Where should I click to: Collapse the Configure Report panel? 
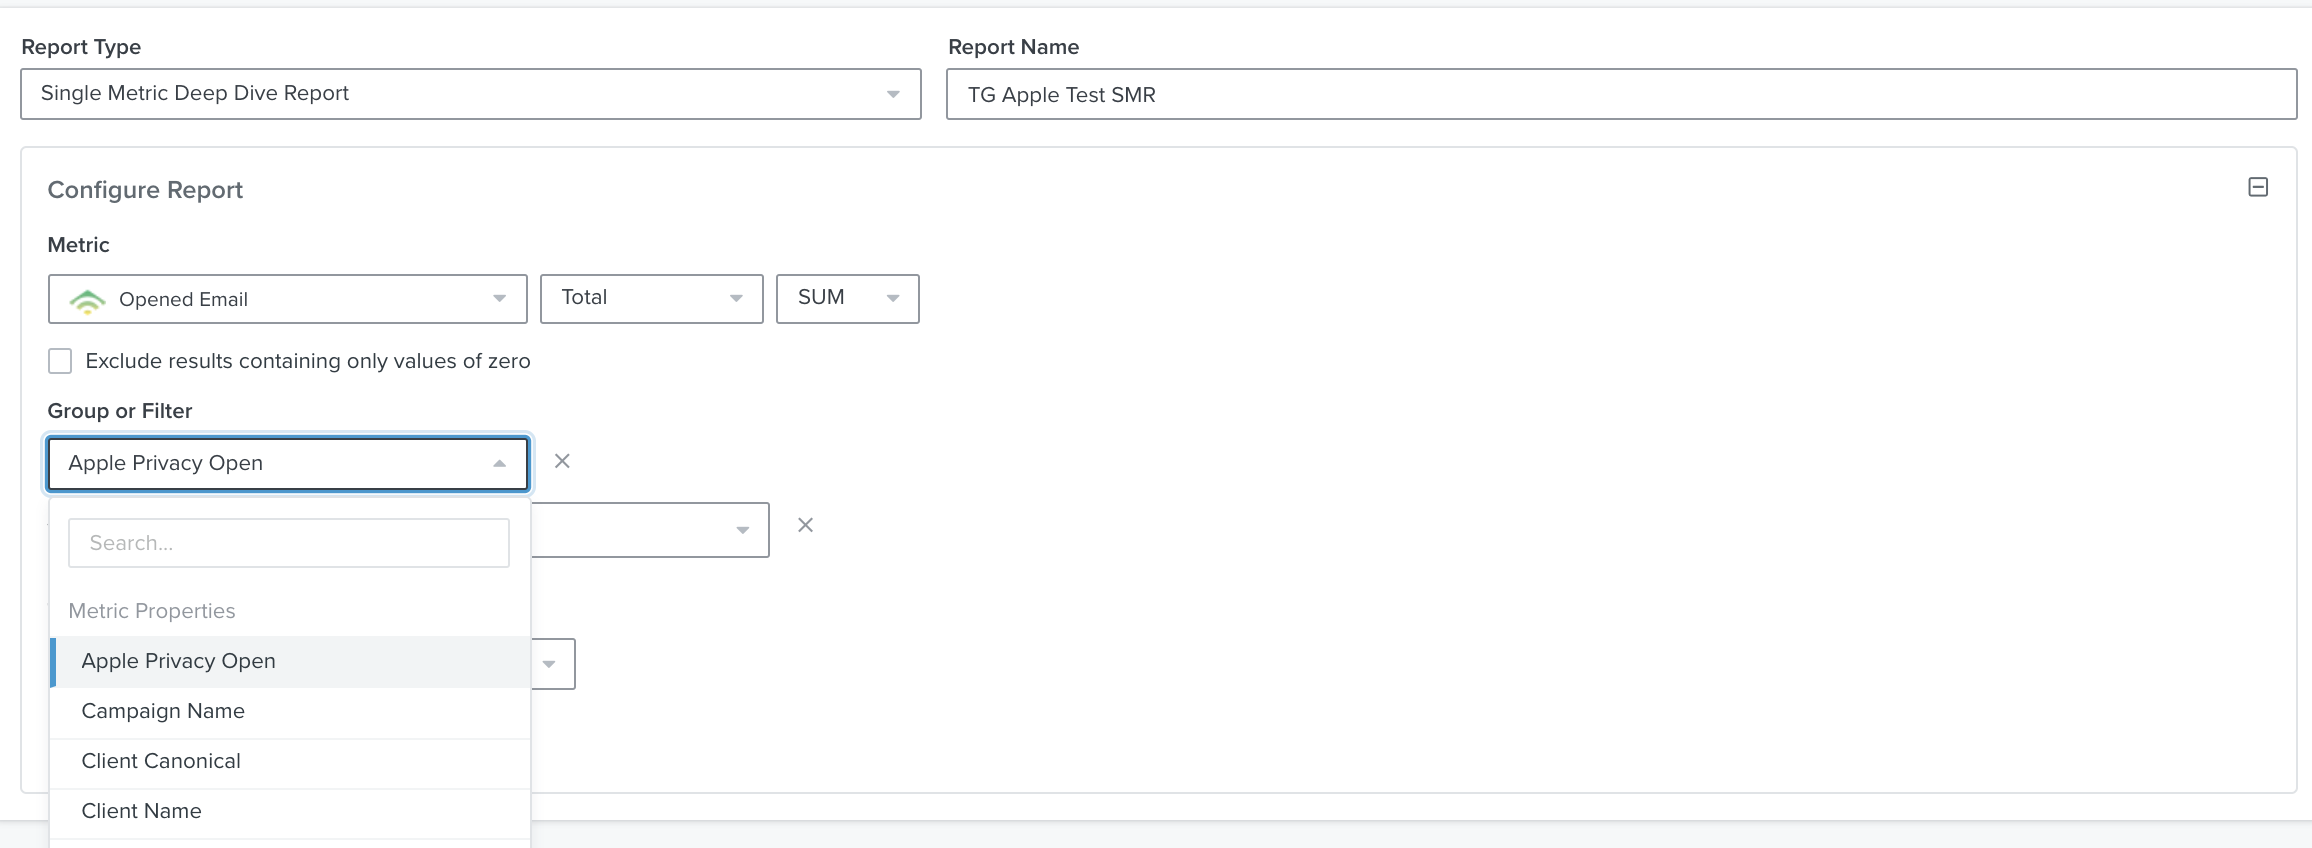pyautogui.click(x=2257, y=187)
